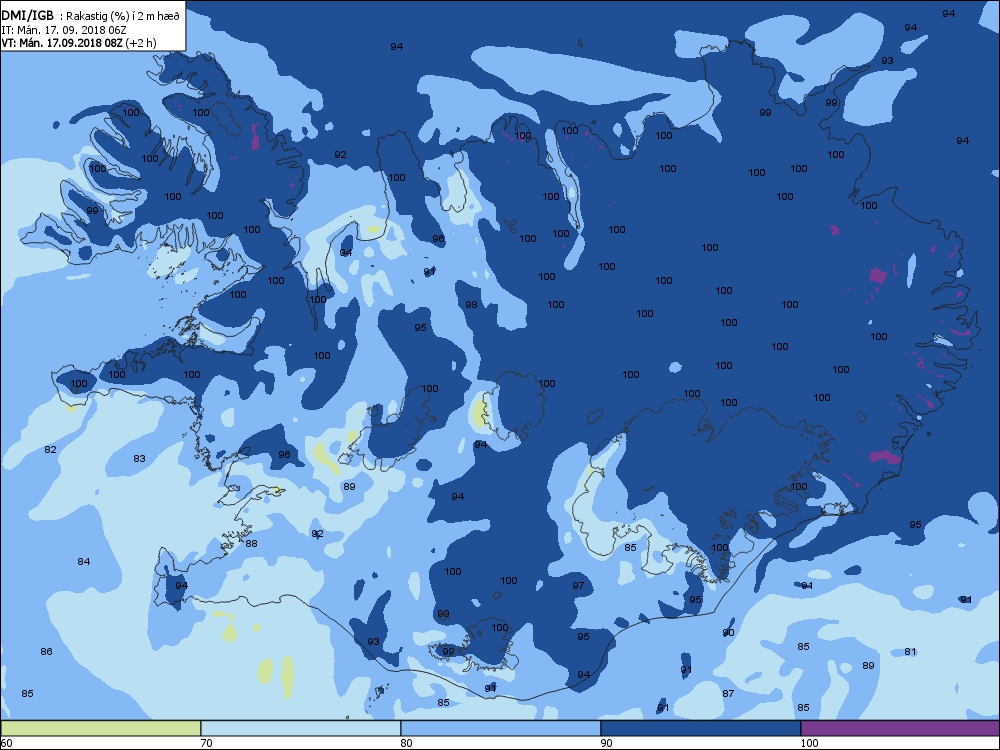Click the "IT: Mán. 17. 09. 2018 06Z" line
Screen dimensions: 1000x750
tap(62, 30)
